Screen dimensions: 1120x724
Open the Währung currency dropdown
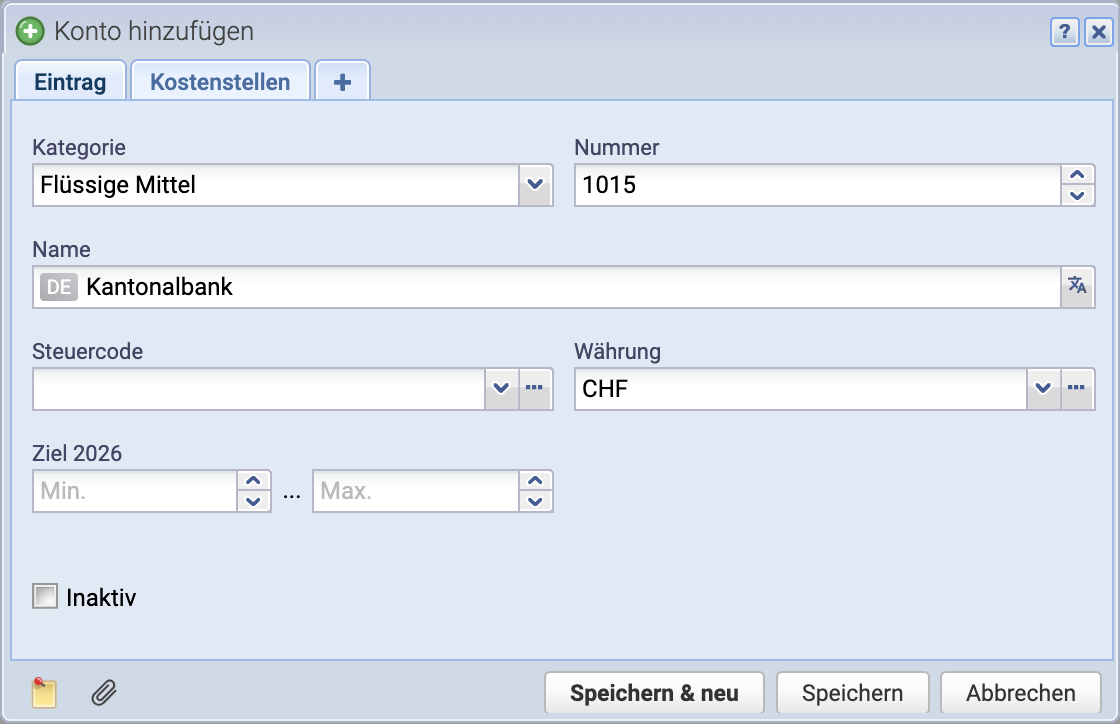tap(1044, 389)
